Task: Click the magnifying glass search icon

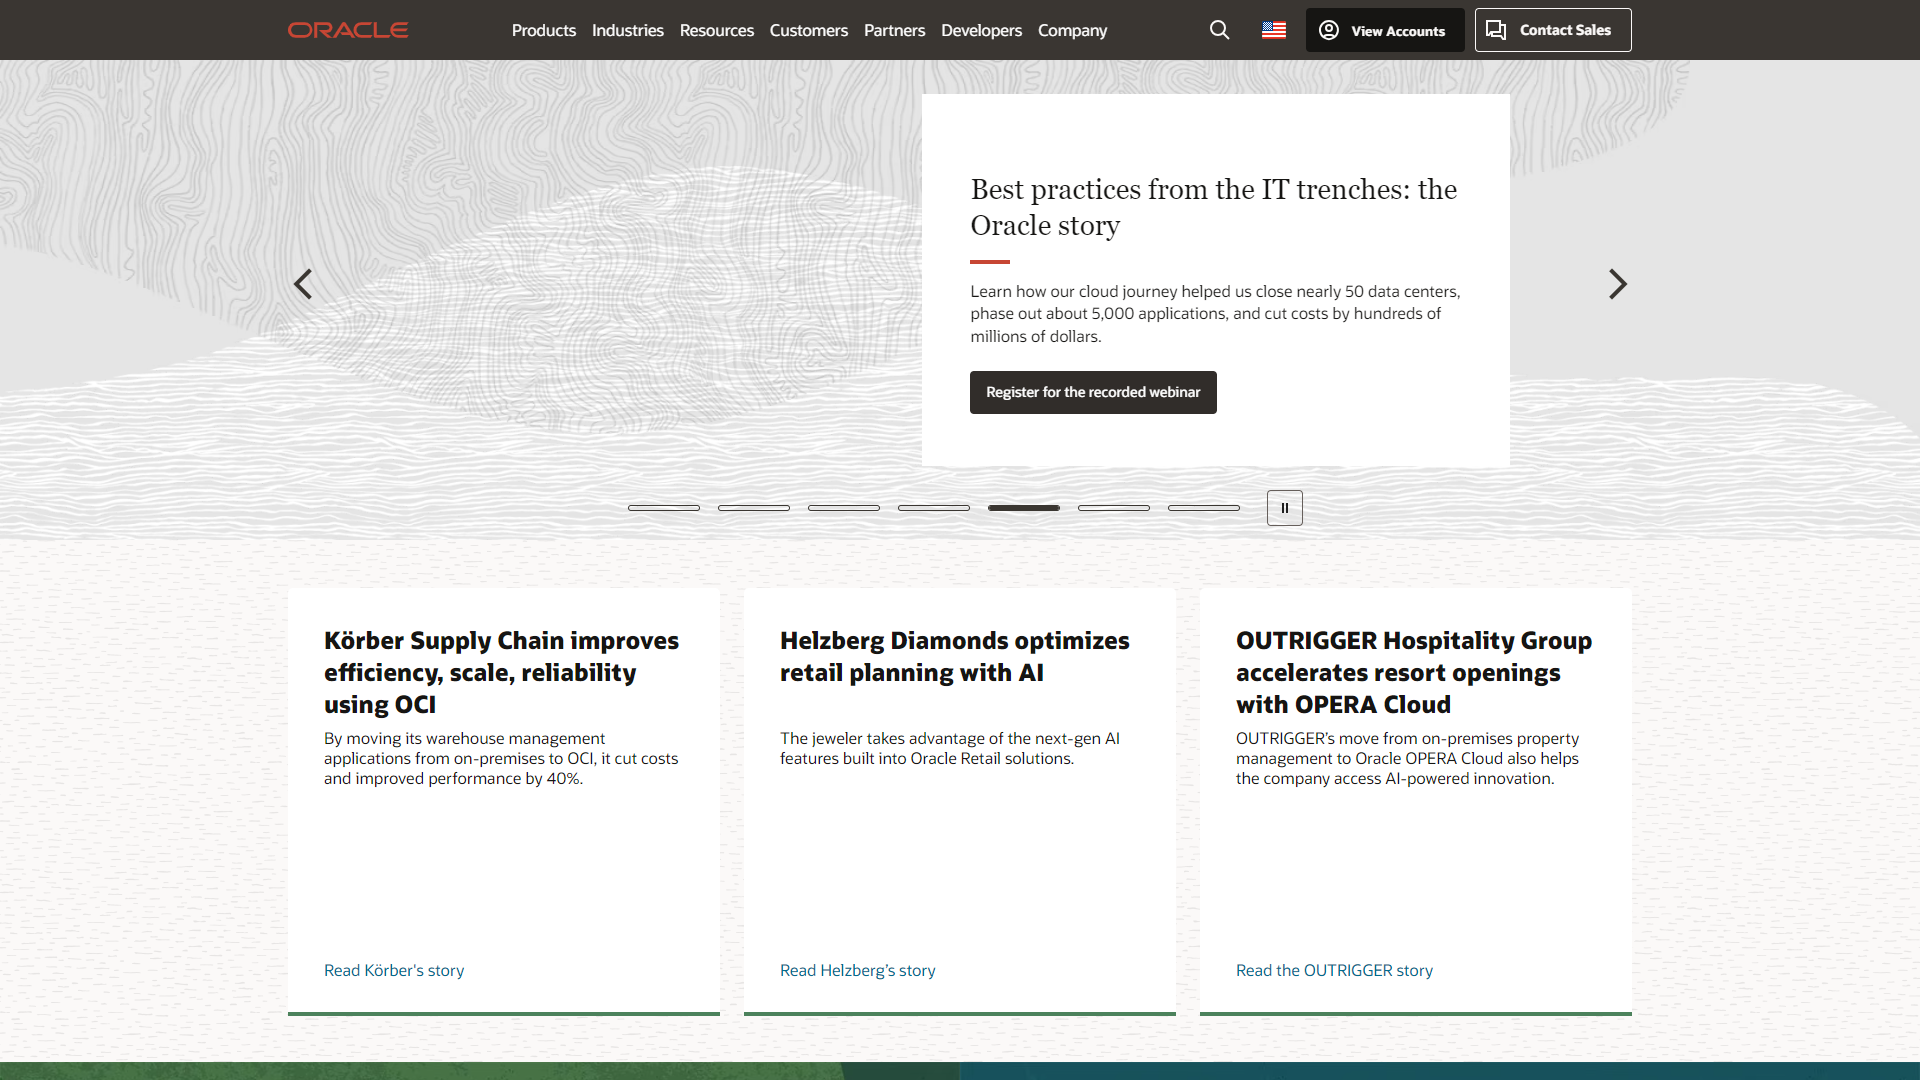Action: (x=1219, y=30)
